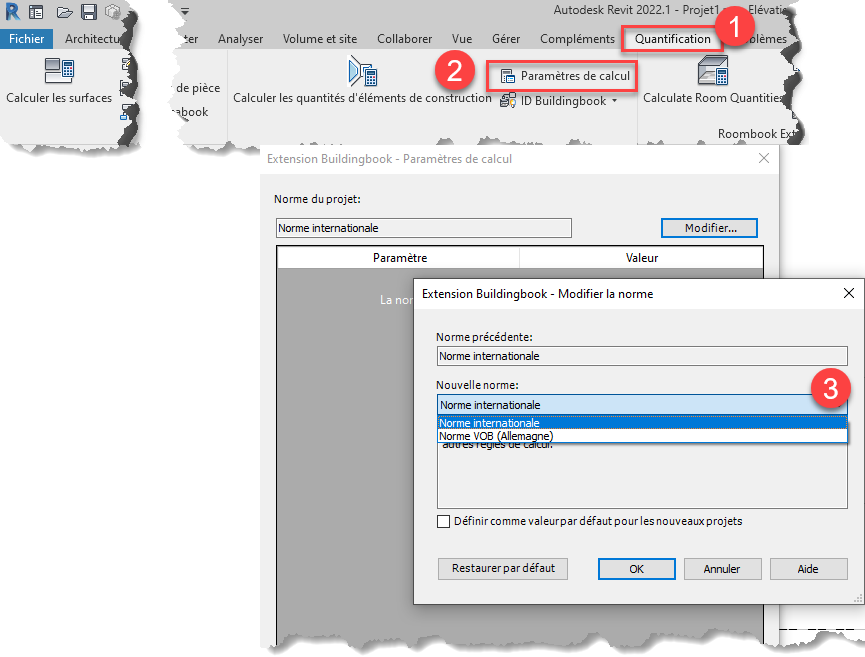
Task: Open Paramètres de calcul tool
Action: [563, 76]
